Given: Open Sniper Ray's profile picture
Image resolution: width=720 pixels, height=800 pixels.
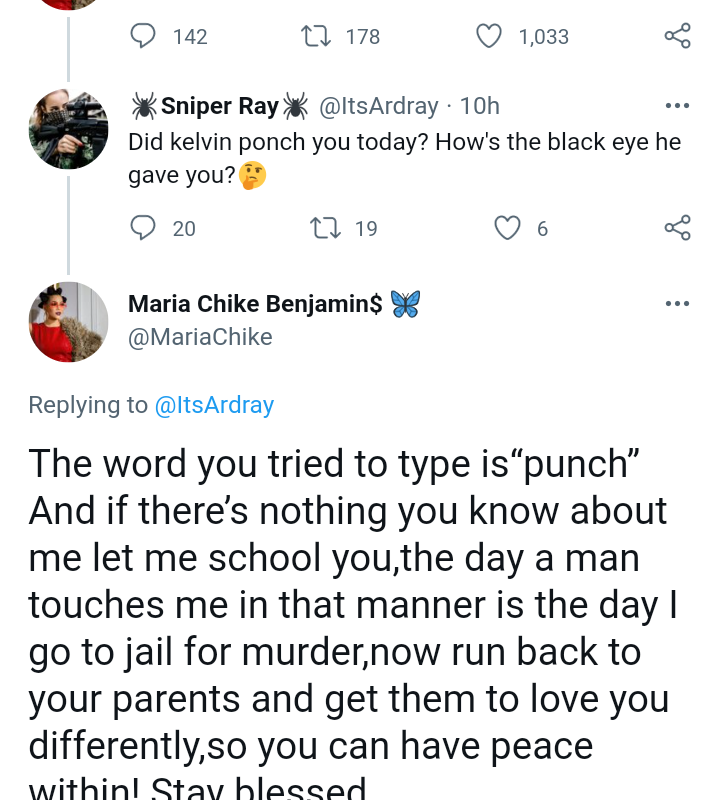Looking at the screenshot, I should point(68,129).
